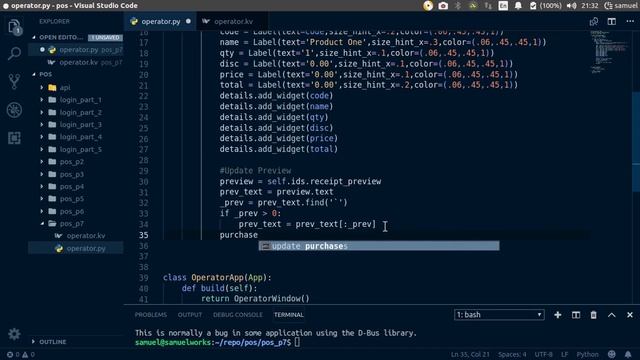Viewport: 640px width, 360px height.
Task: Switch to the operator.kv editor tab
Action: click(x=233, y=21)
